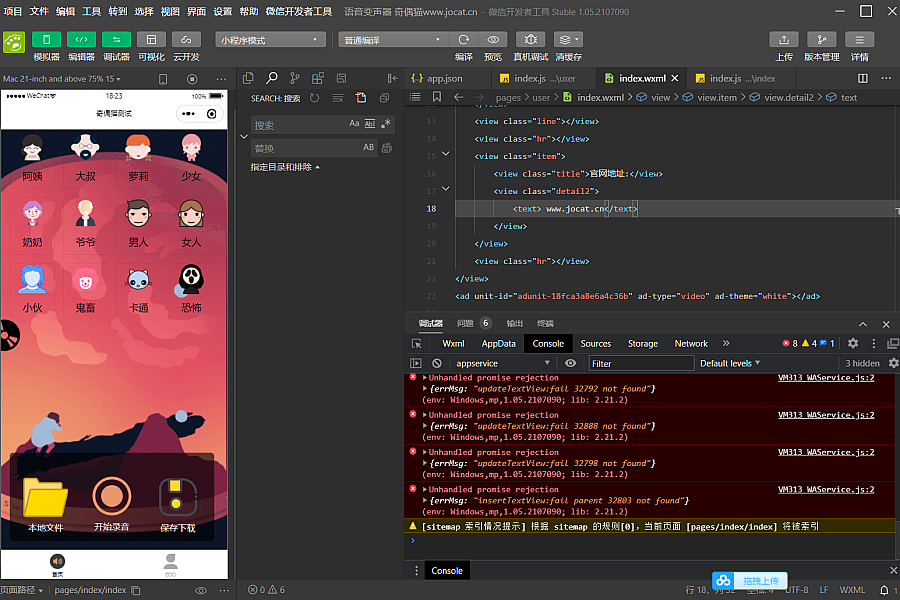Open the 普通编译 compile mode dropdown
The height and width of the screenshot is (600, 900).
click(x=393, y=40)
